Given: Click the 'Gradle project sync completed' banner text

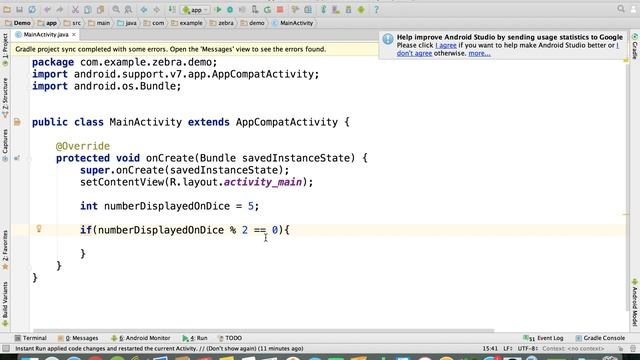Looking at the screenshot, I should [171, 49].
